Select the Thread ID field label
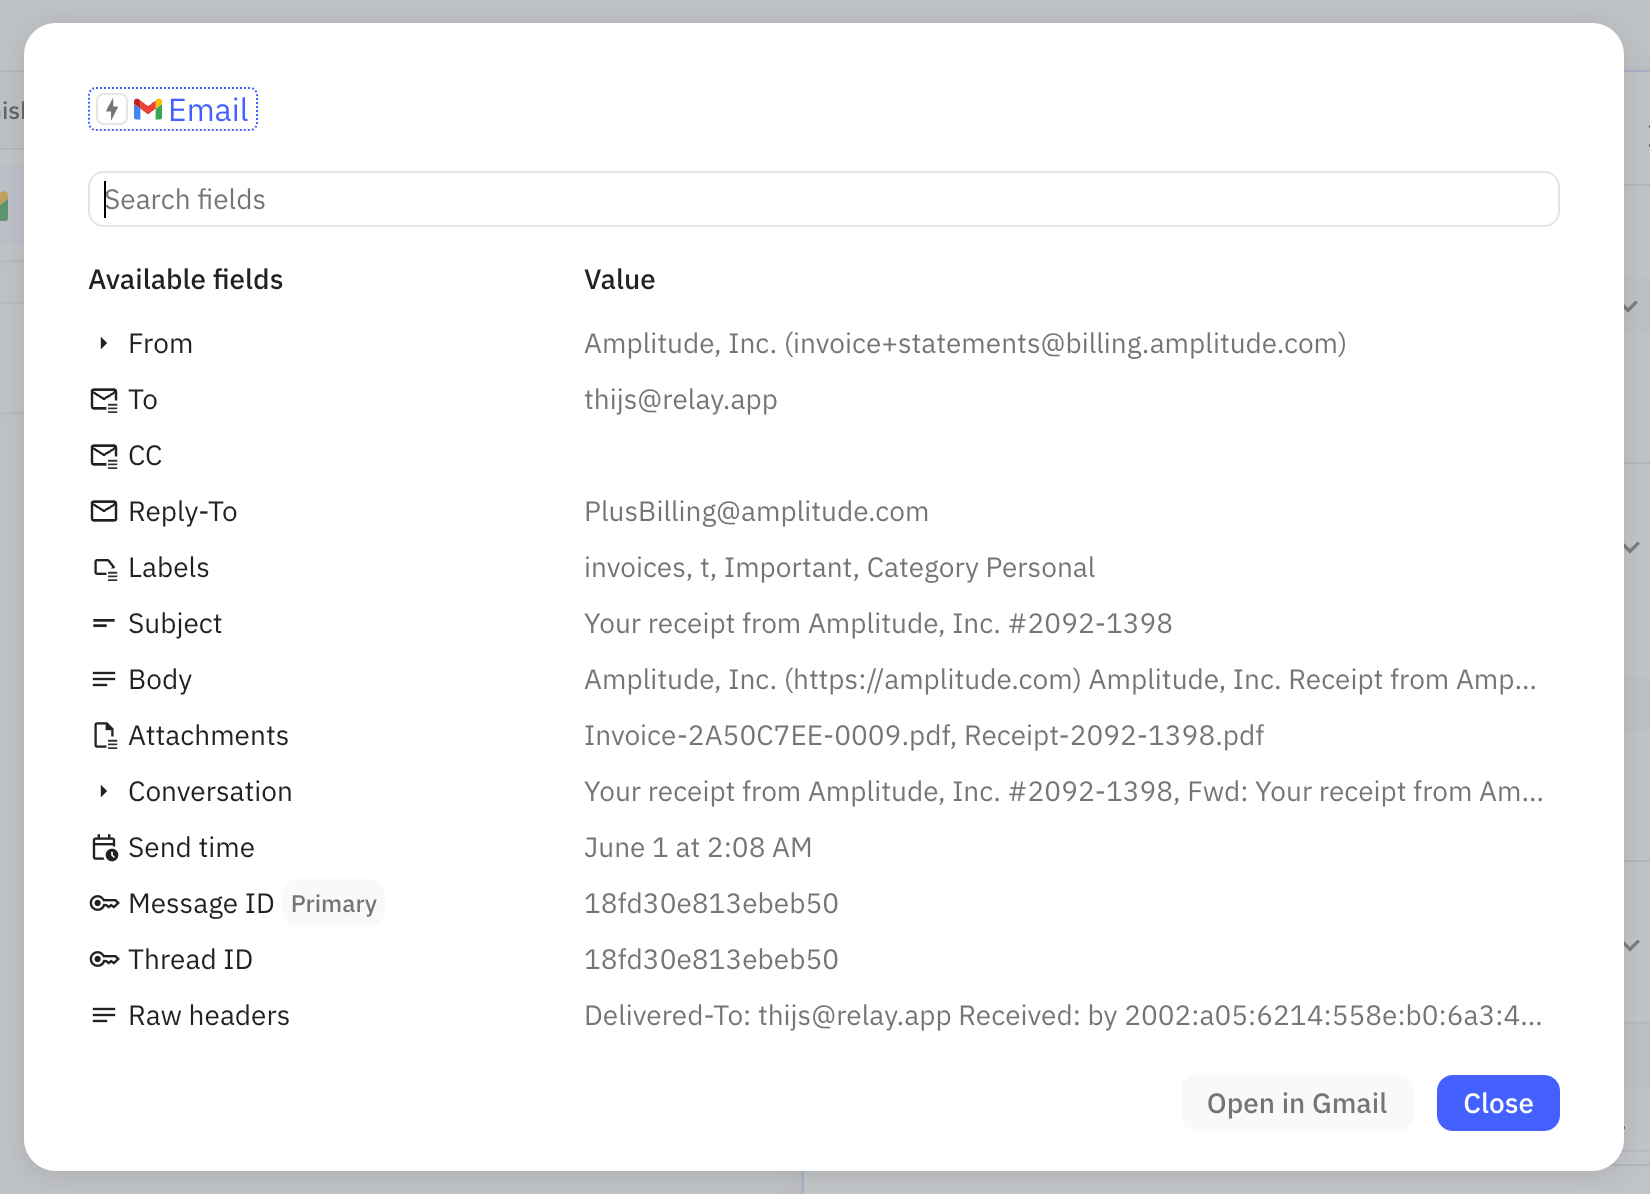Viewport: 1650px width, 1194px height. pyautogui.click(x=190, y=960)
